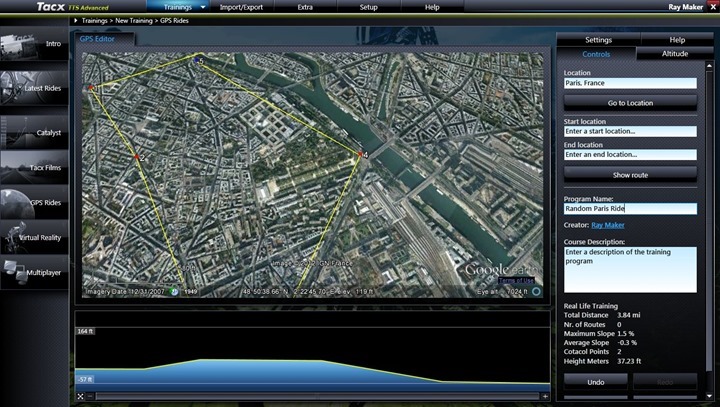Click the End location input field

pos(630,155)
